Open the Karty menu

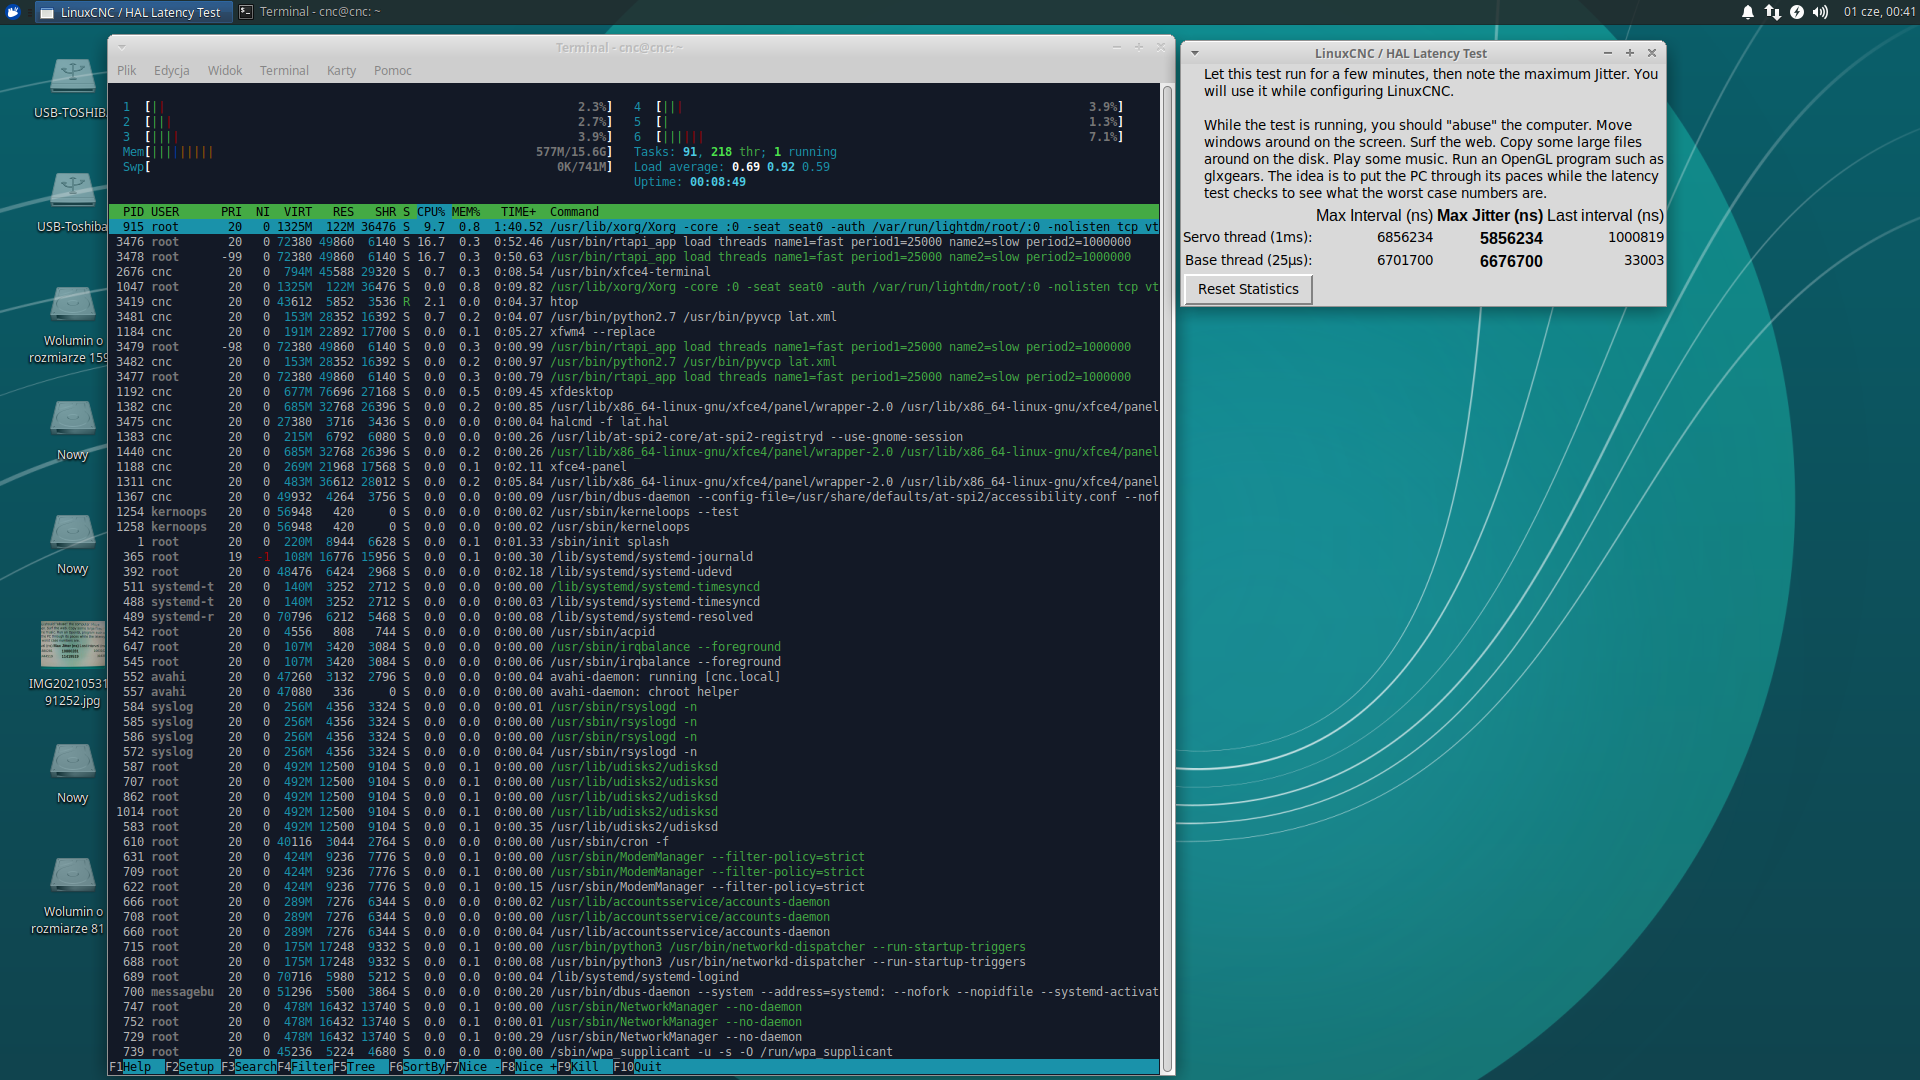pos(341,71)
